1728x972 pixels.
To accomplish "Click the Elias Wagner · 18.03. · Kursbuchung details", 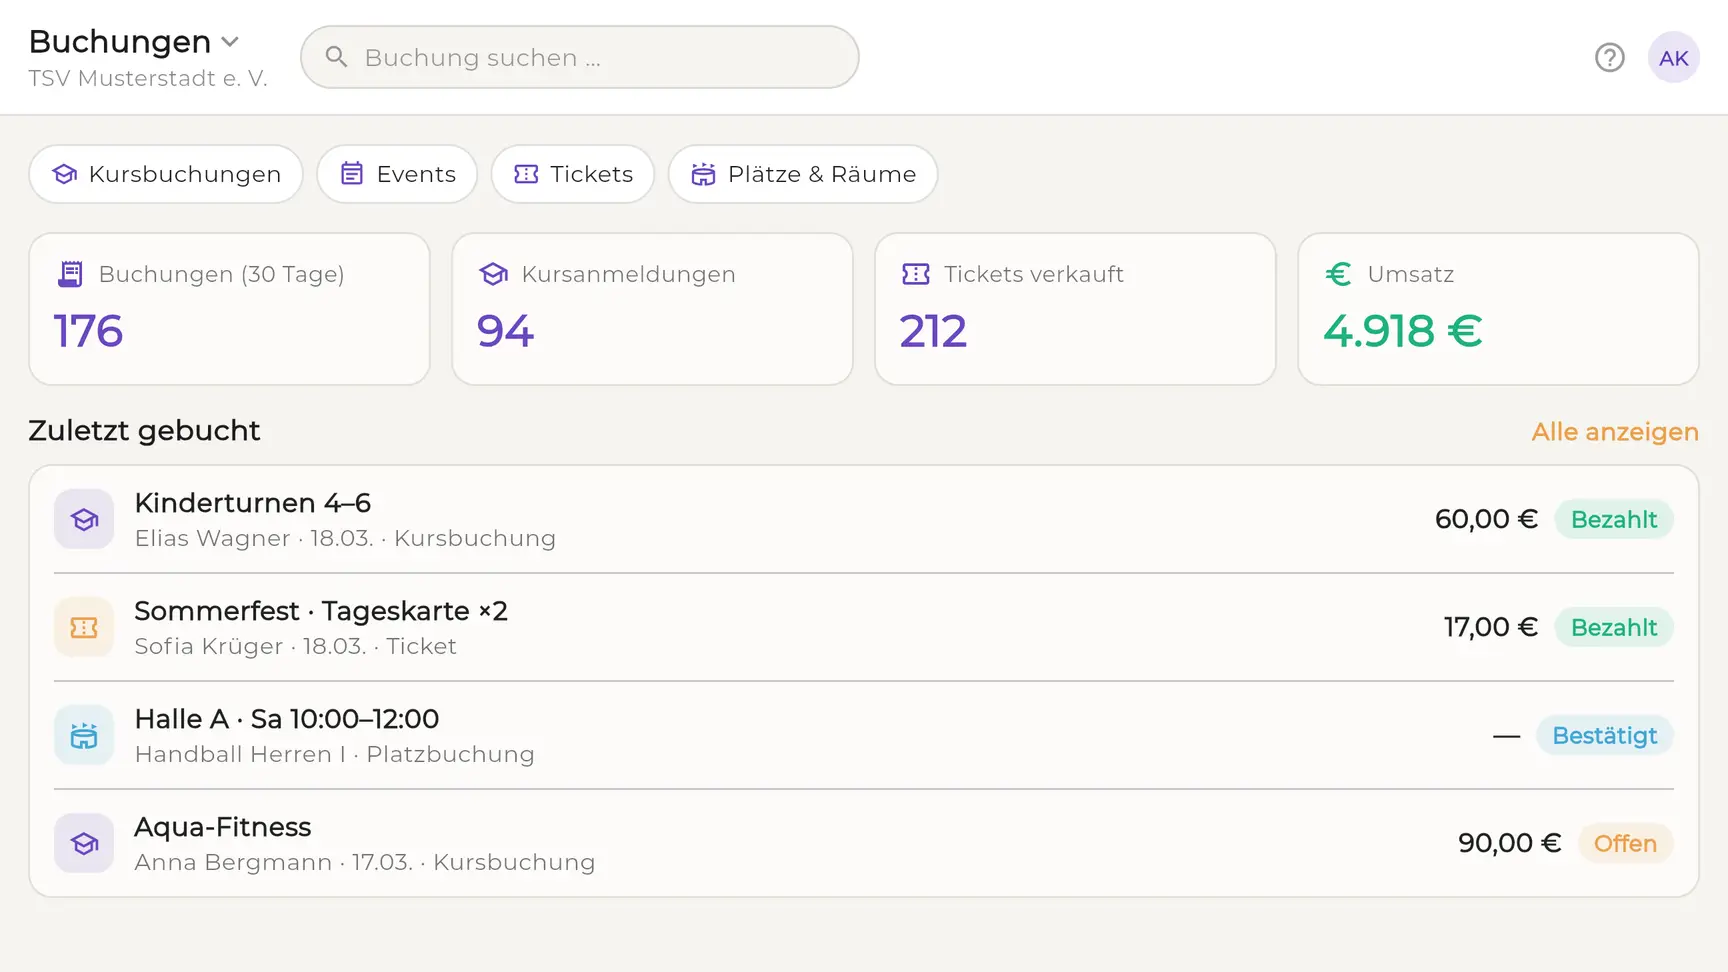I will tap(345, 538).
